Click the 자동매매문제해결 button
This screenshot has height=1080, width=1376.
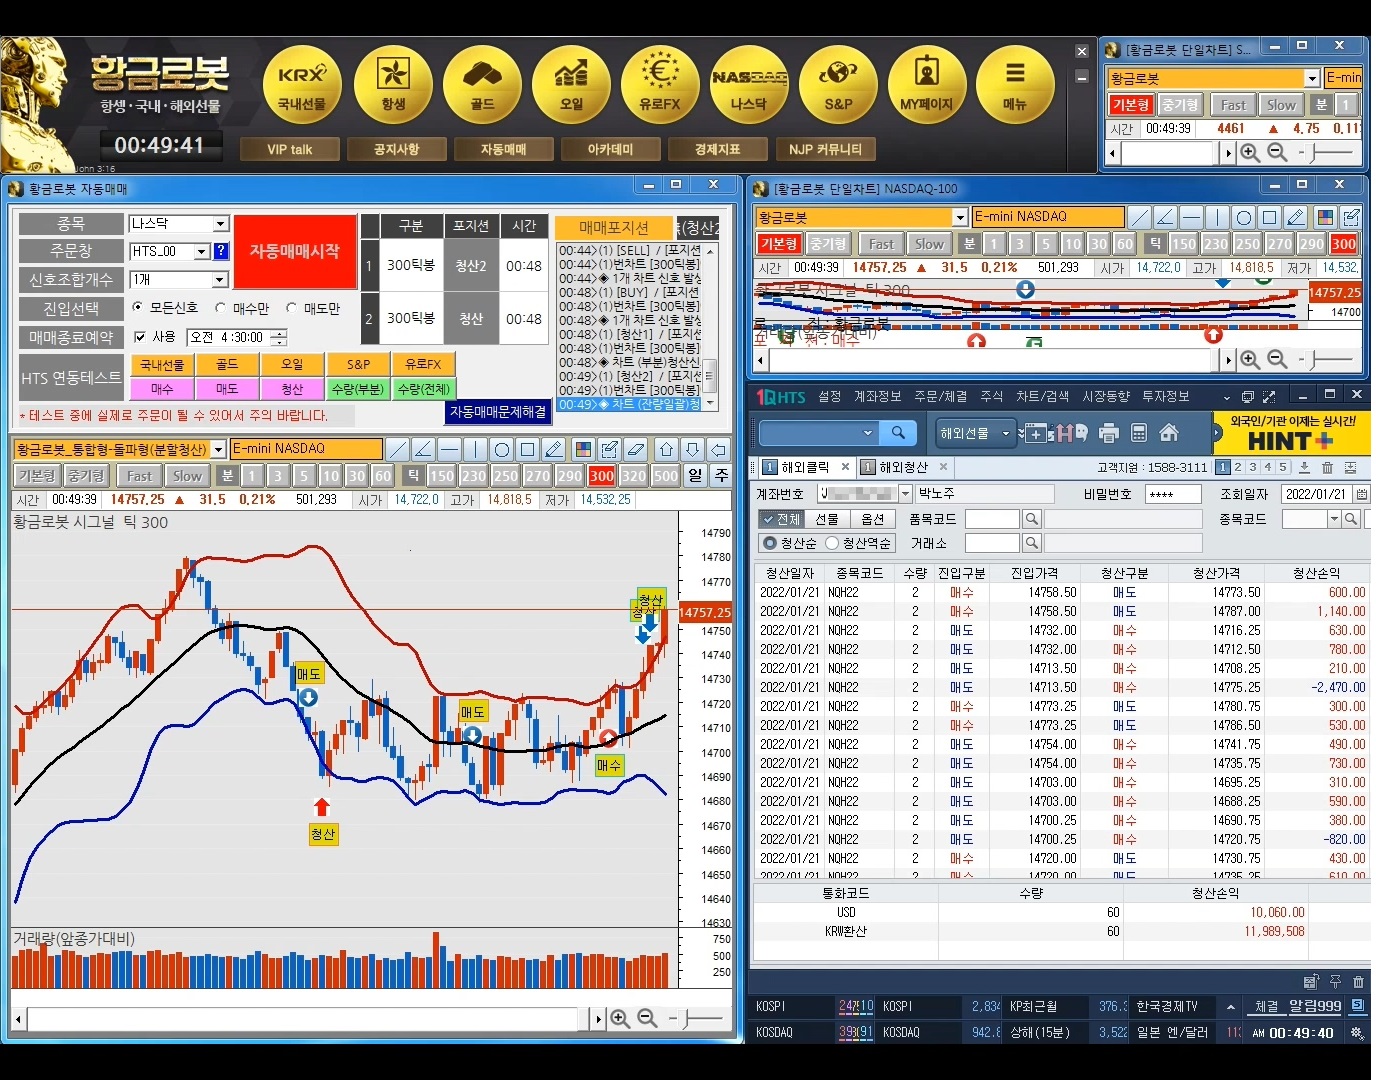[498, 412]
